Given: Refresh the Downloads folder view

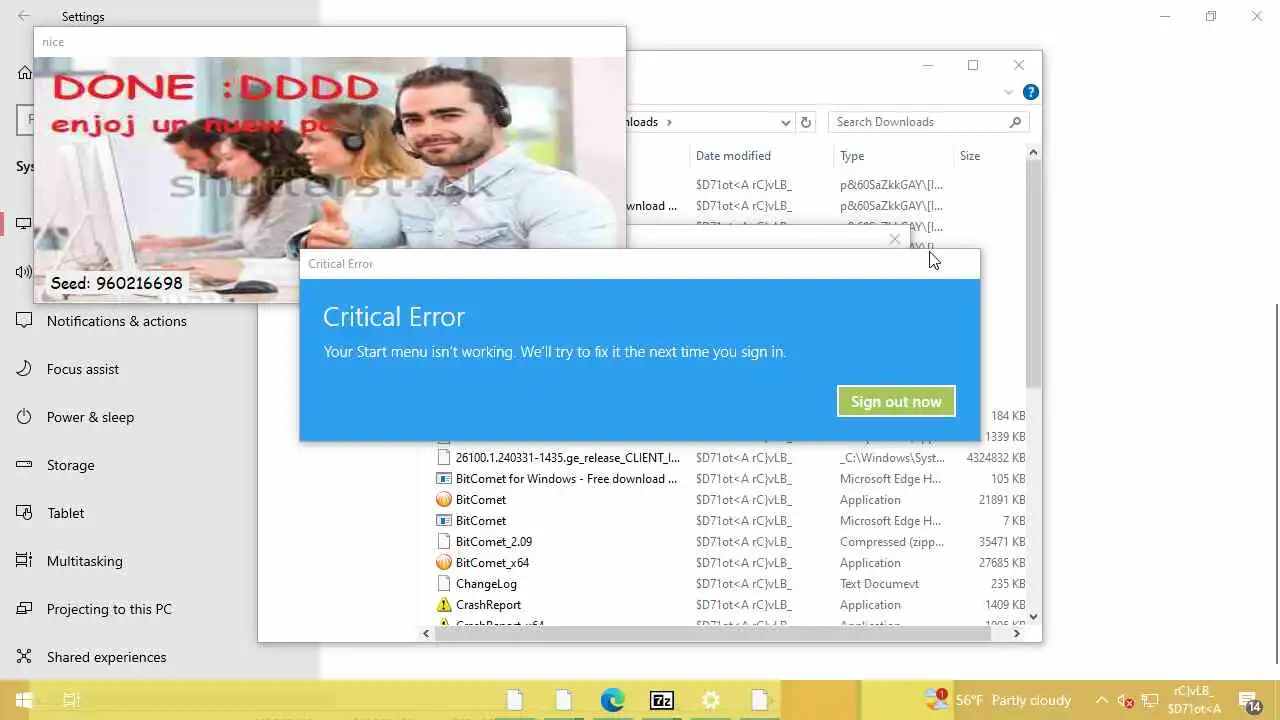Looking at the screenshot, I should [806, 122].
